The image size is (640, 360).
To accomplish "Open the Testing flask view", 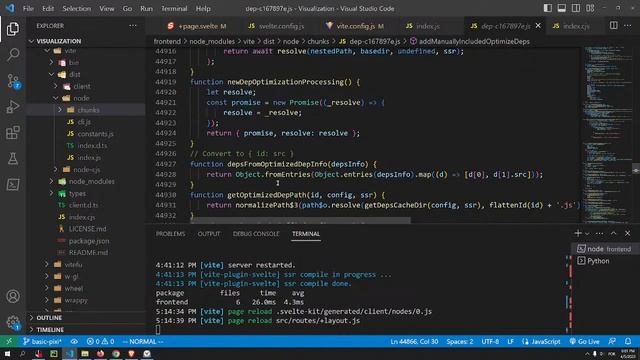I will [13, 159].
